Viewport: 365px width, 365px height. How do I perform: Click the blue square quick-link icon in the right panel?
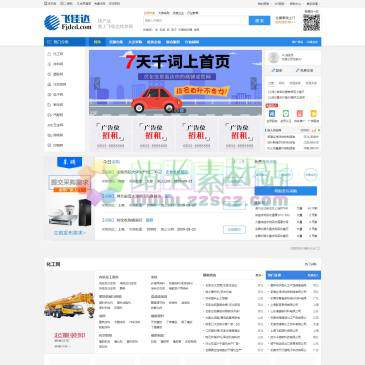click(272, 114)
